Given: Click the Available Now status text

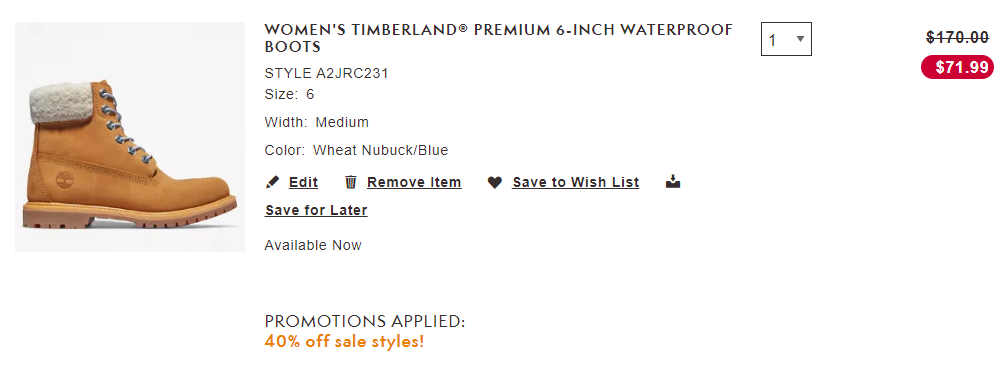Looking at the screenshot, I should coord(313,245).
